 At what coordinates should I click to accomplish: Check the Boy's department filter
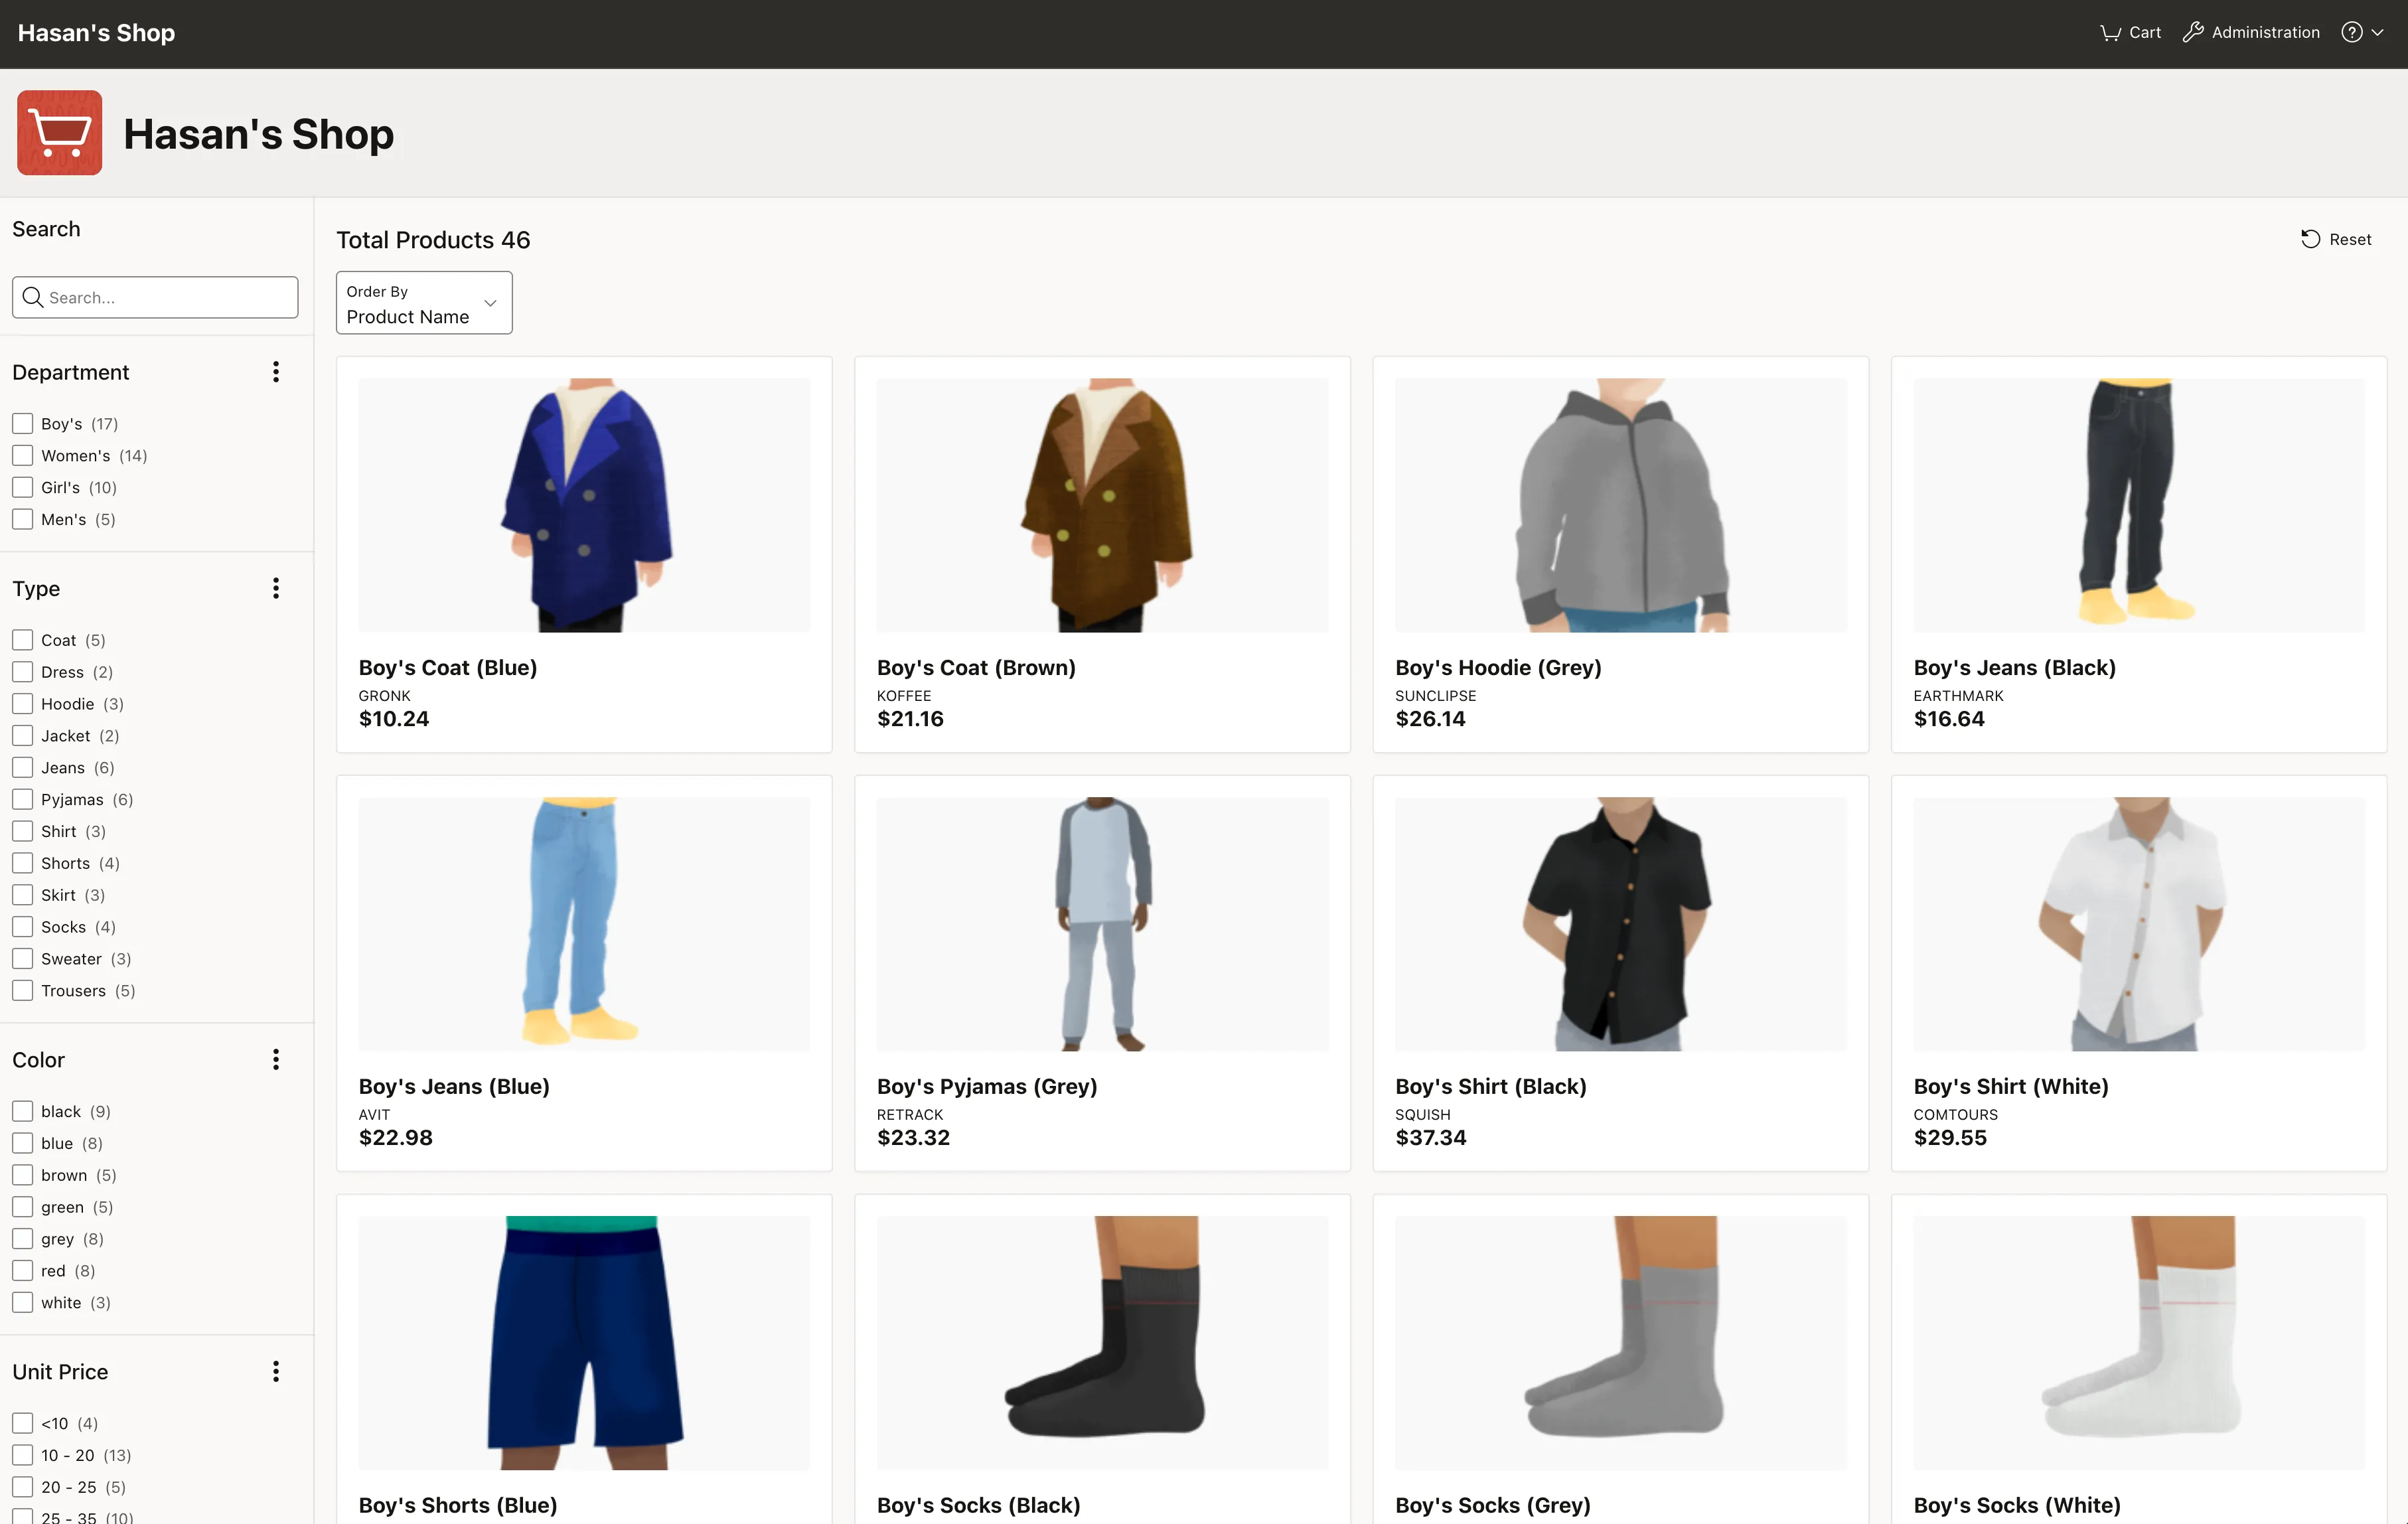click(23, 424)
